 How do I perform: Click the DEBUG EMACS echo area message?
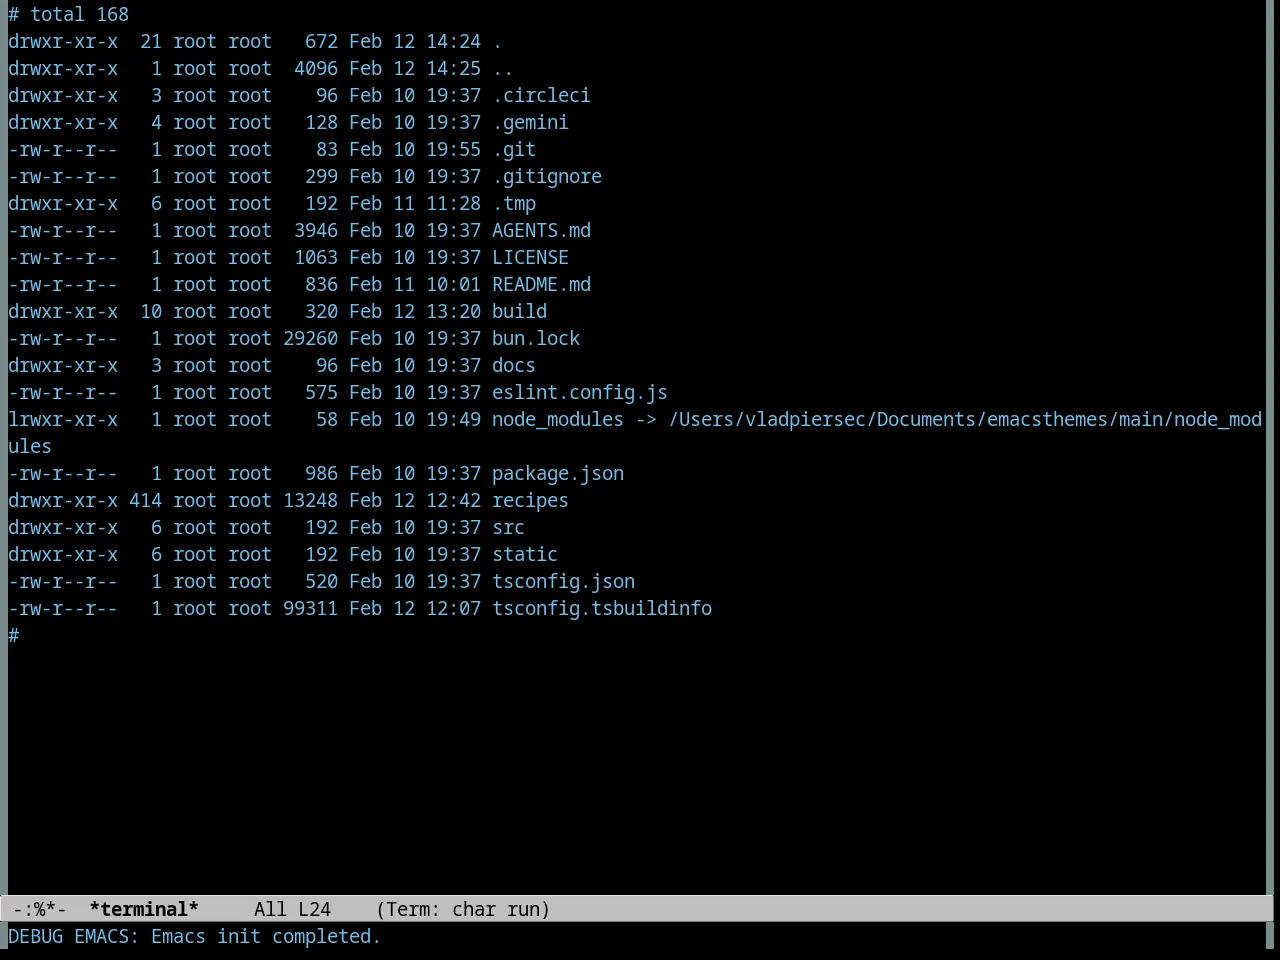click(195, 936)
